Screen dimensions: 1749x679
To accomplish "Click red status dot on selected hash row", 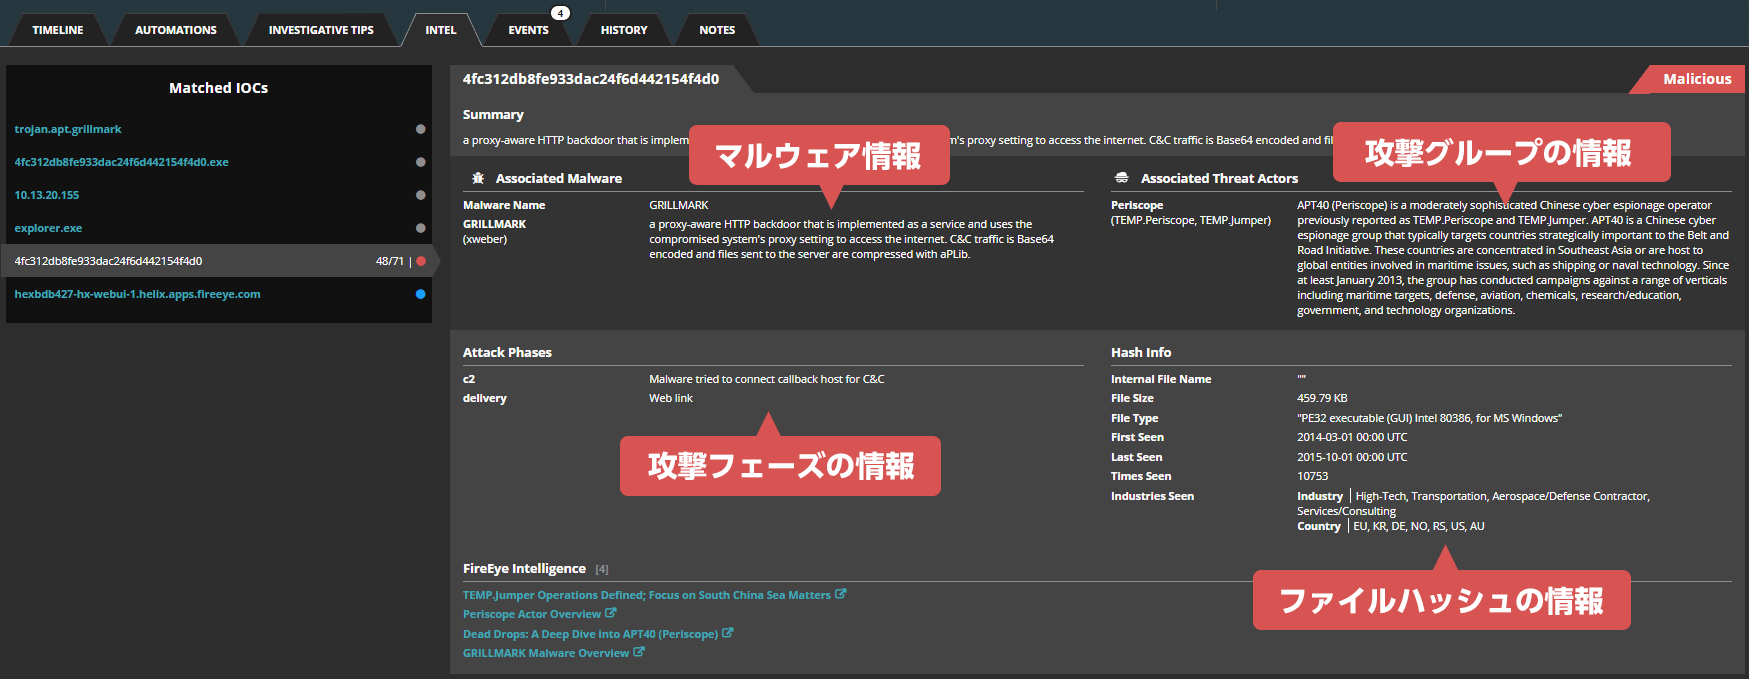I will [421, 261].
